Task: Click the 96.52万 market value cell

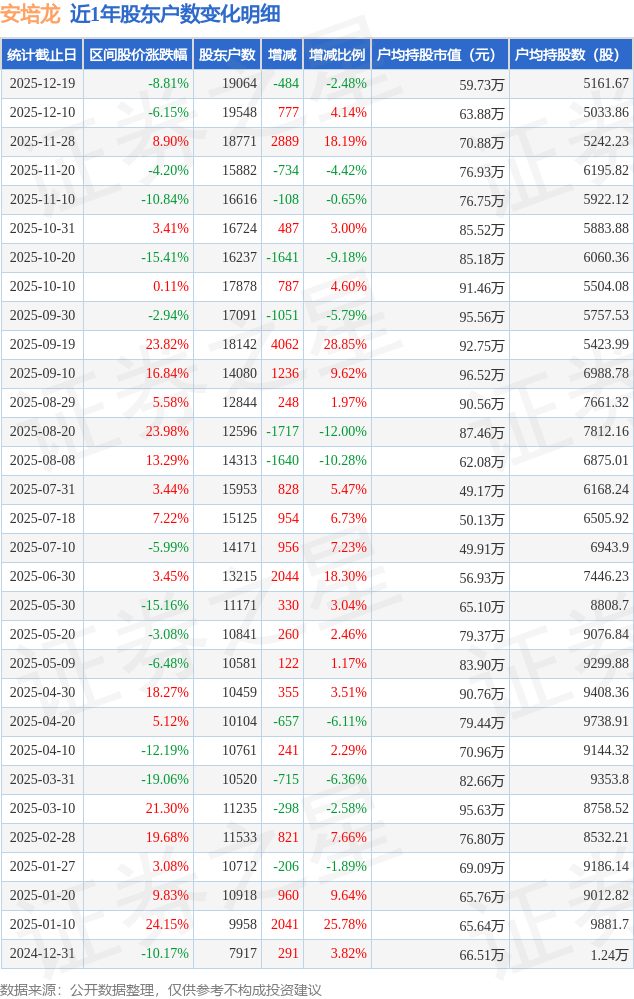Action: coord(481,374)
